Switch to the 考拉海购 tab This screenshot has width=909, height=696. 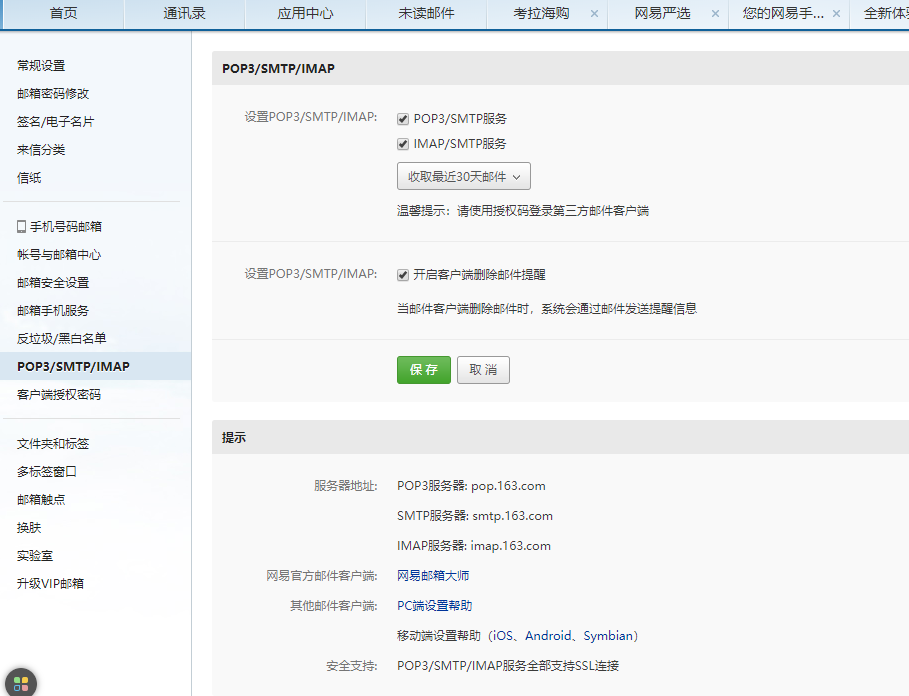pyautogui.click(x=541, y=13)
